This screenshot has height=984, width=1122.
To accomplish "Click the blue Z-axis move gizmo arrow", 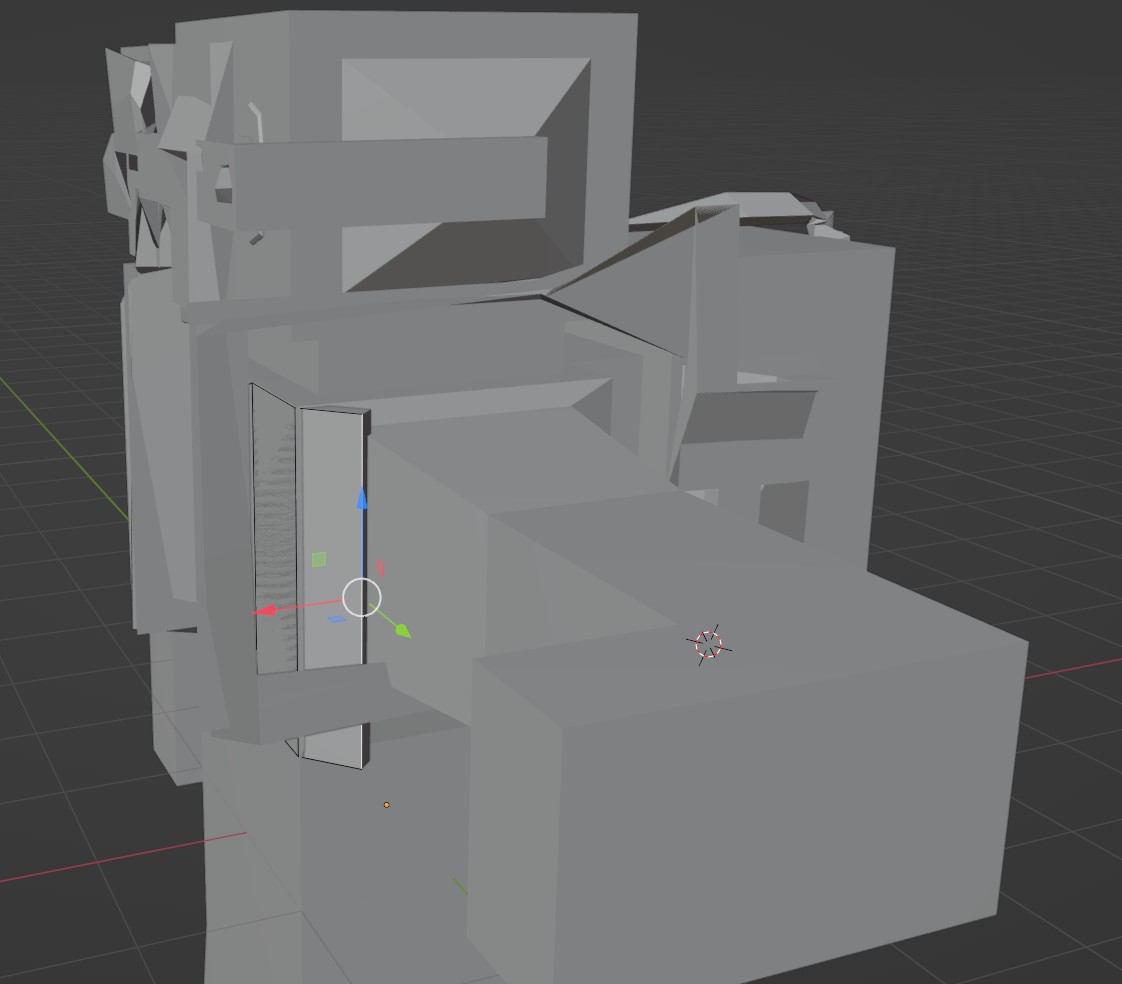I will pos(362,499).
